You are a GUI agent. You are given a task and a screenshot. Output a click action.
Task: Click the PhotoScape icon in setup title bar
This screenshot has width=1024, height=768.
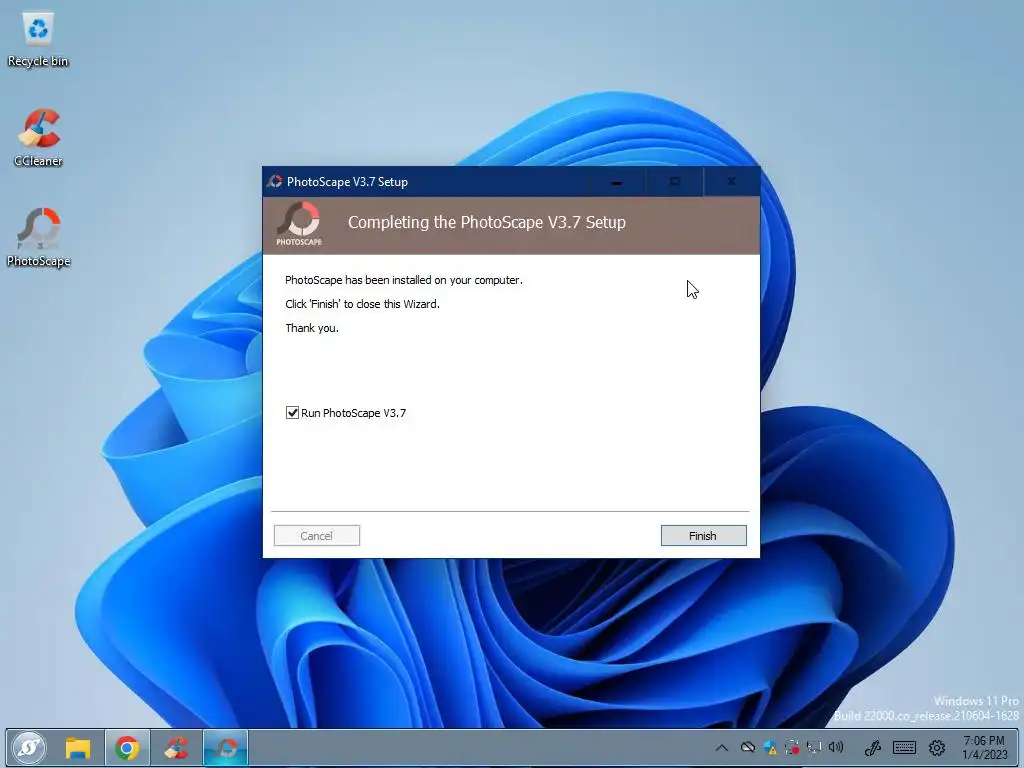pyautogui.click(x=275, y=182)
